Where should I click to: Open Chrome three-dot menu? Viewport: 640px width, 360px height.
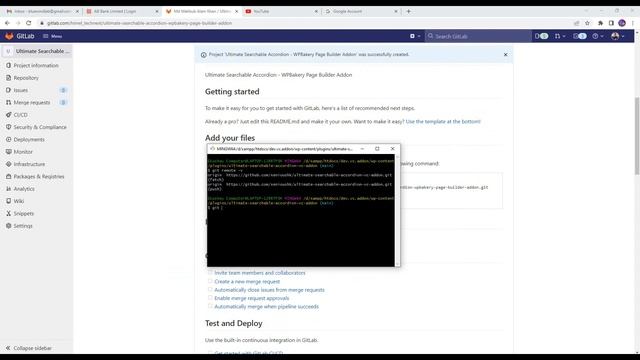pyautogui.click(x=633, y=23)
